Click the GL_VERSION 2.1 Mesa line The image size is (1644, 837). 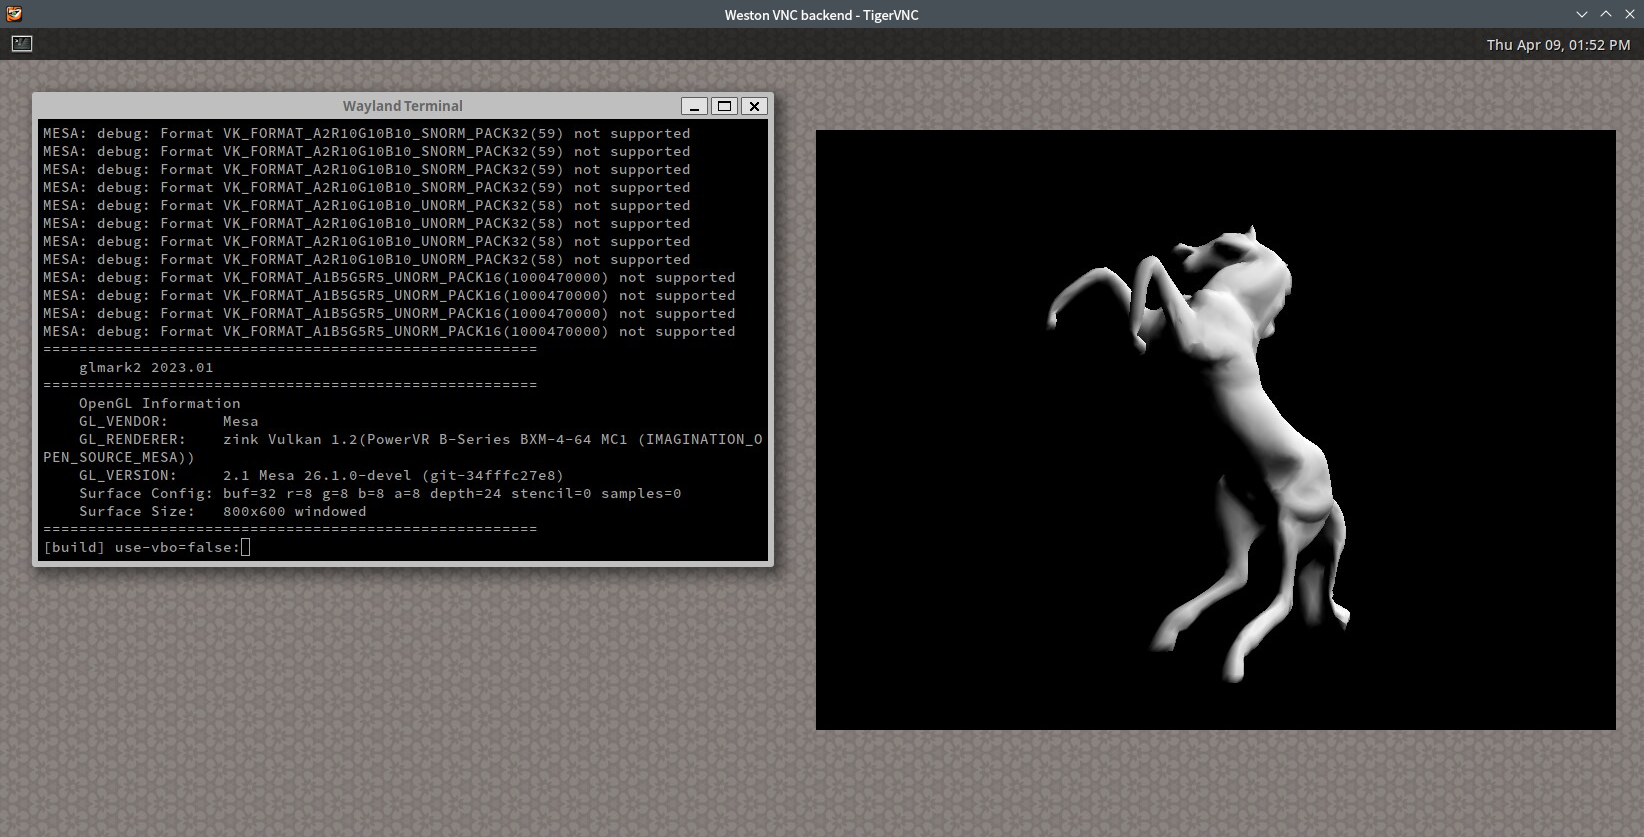point(321,475)
